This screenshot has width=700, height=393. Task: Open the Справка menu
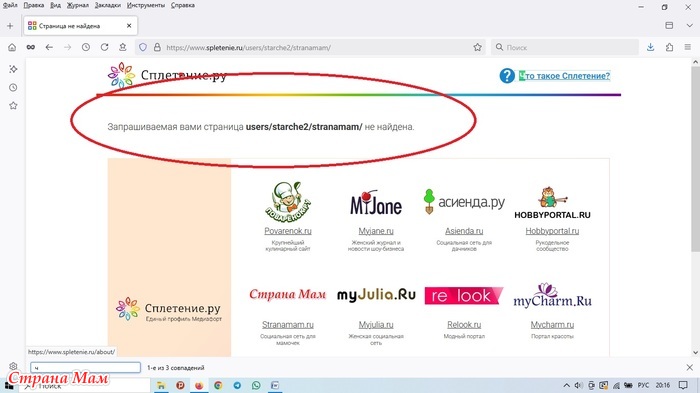183,5
